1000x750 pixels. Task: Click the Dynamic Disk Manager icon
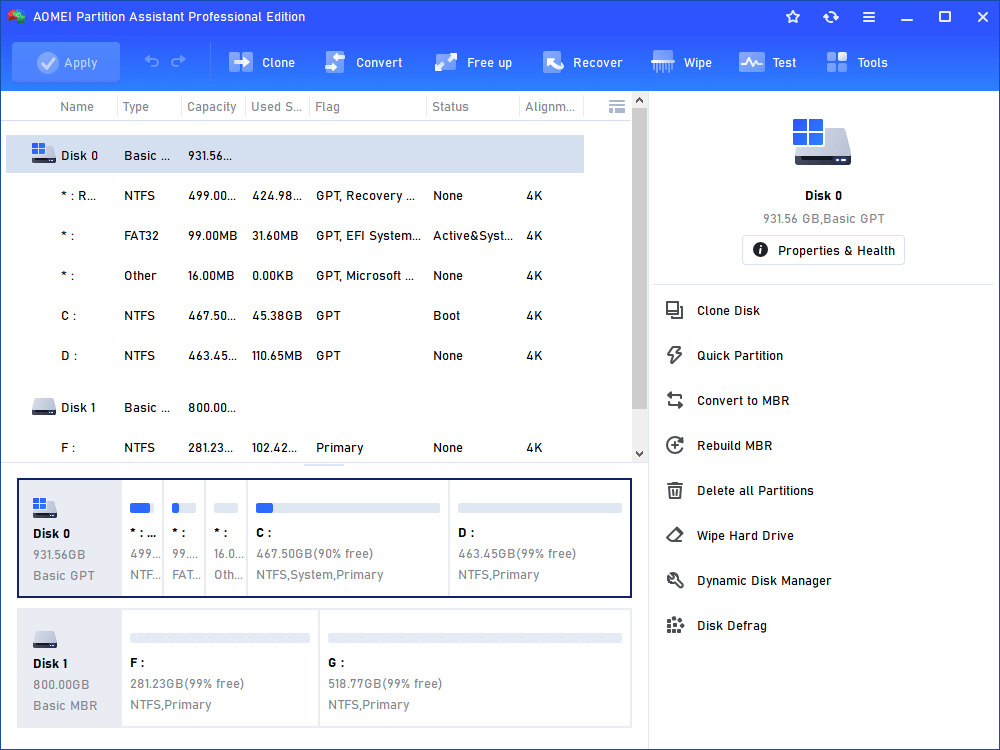(x=674, y=580)
